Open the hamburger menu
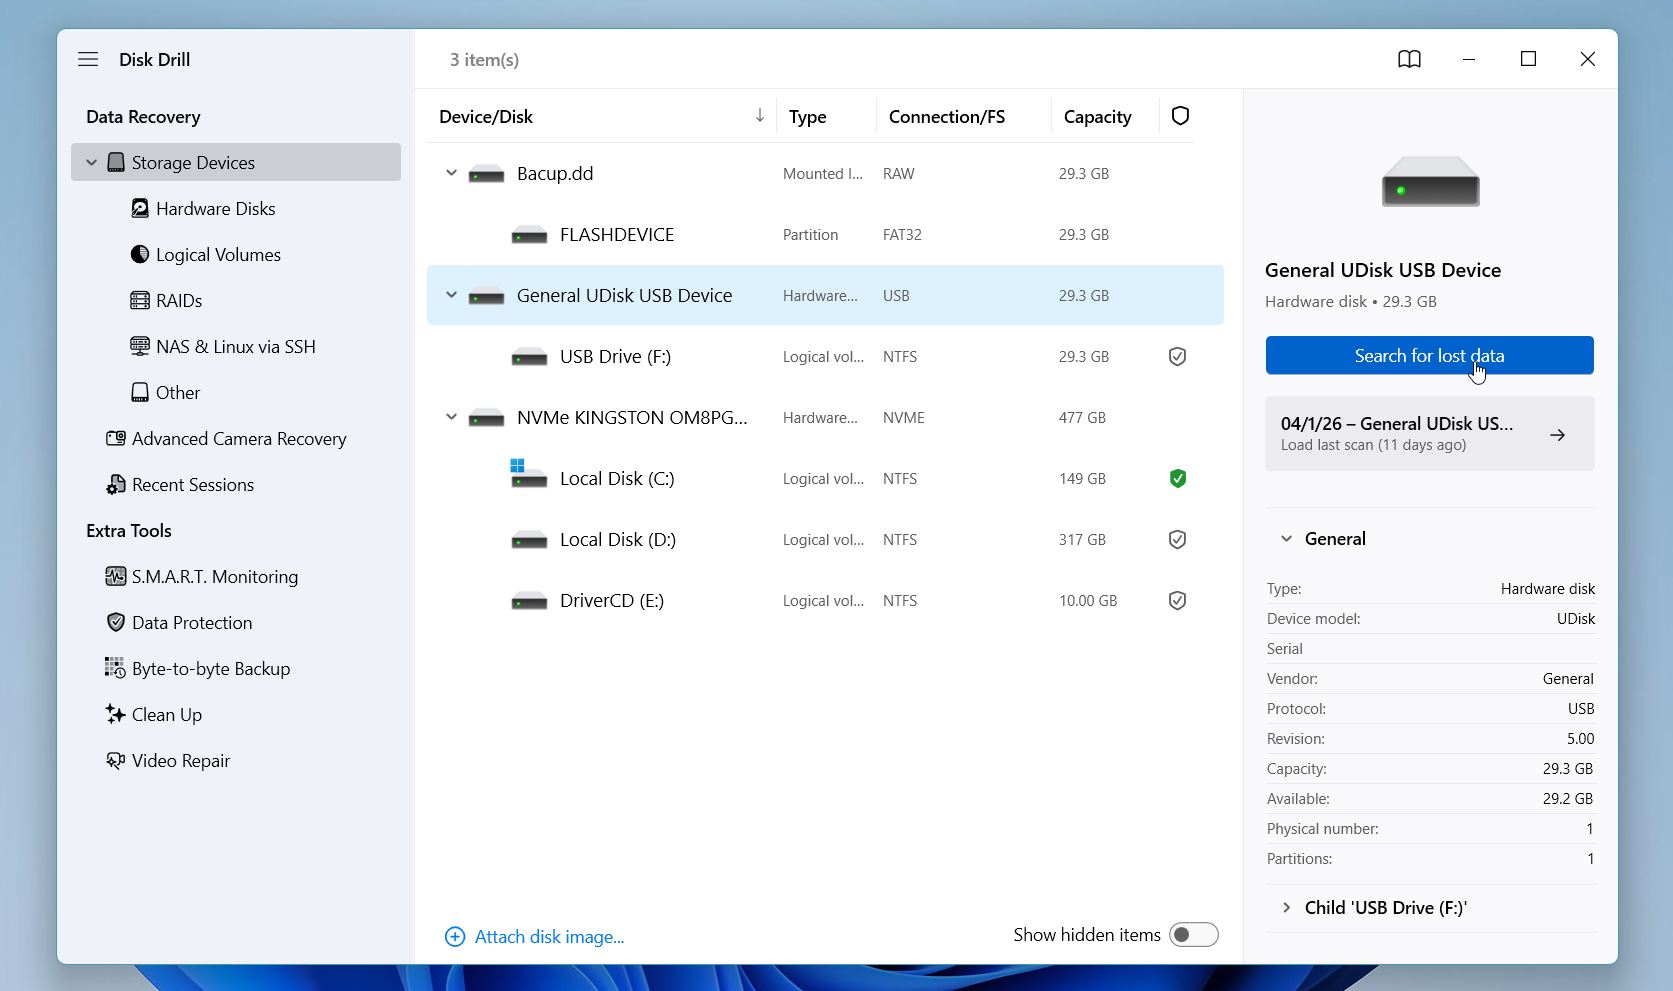The image size is (1673, 991). (x=88, y=59)
